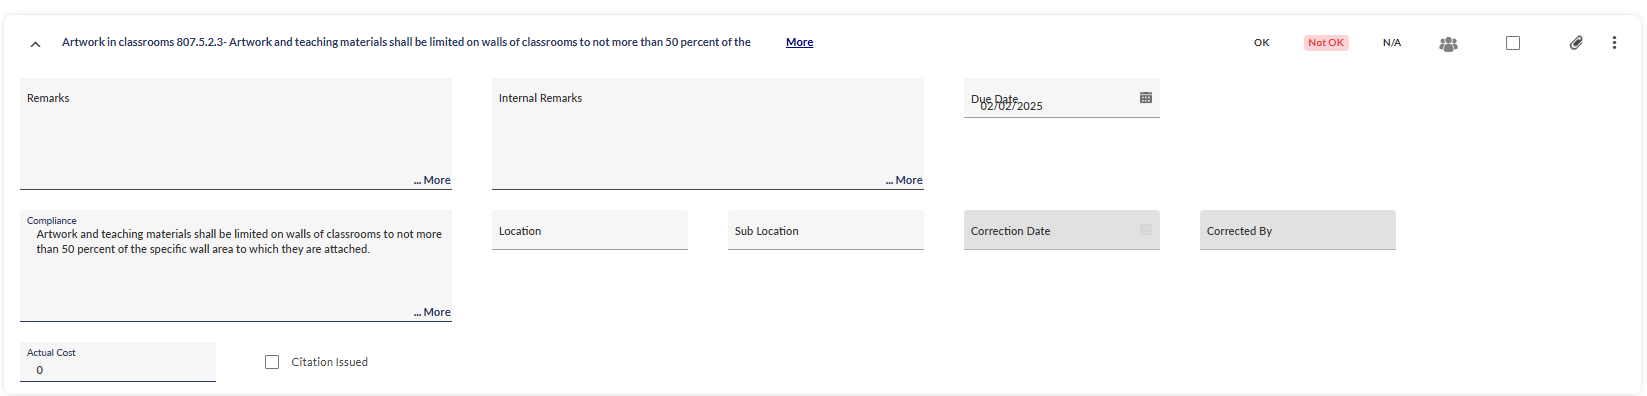Open the Due Date calendar icon

point(1146,98)
